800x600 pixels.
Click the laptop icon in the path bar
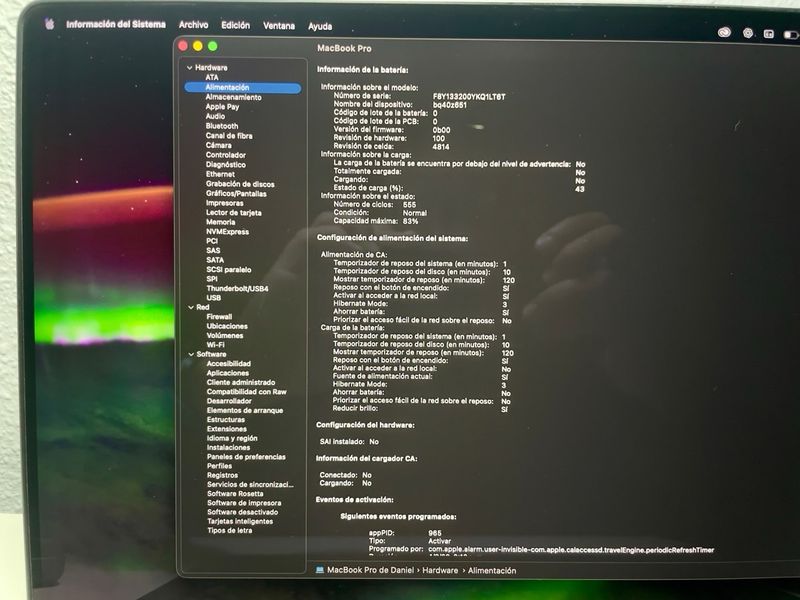click(320, 570)
